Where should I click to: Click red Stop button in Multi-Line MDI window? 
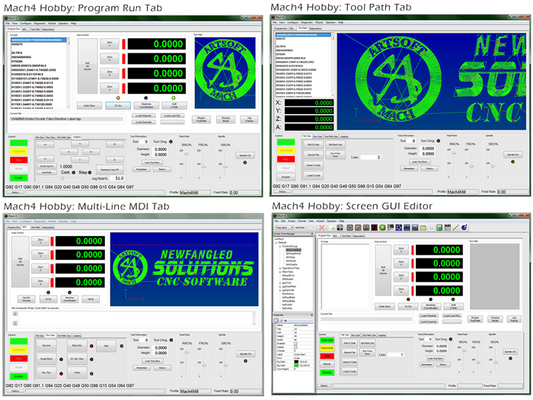(x=19, y=359)
